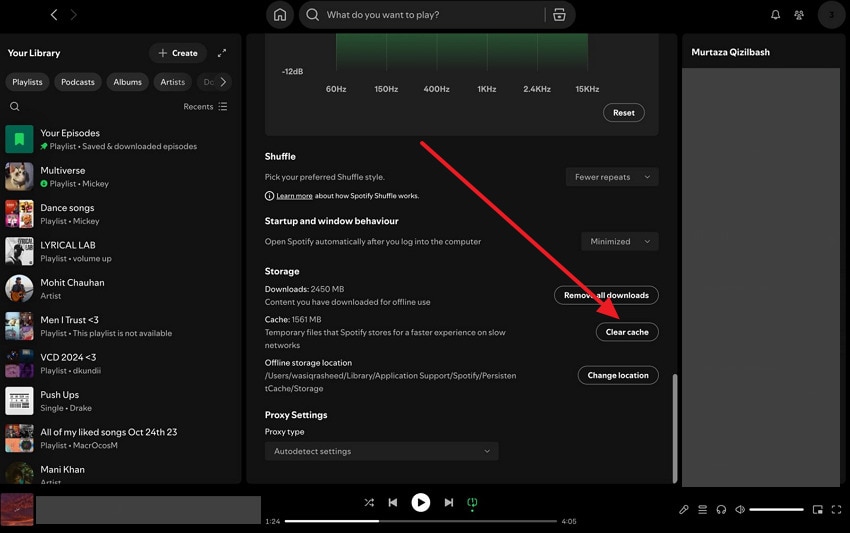Open the lyrics microphone icon

click(x=684, y=509)
